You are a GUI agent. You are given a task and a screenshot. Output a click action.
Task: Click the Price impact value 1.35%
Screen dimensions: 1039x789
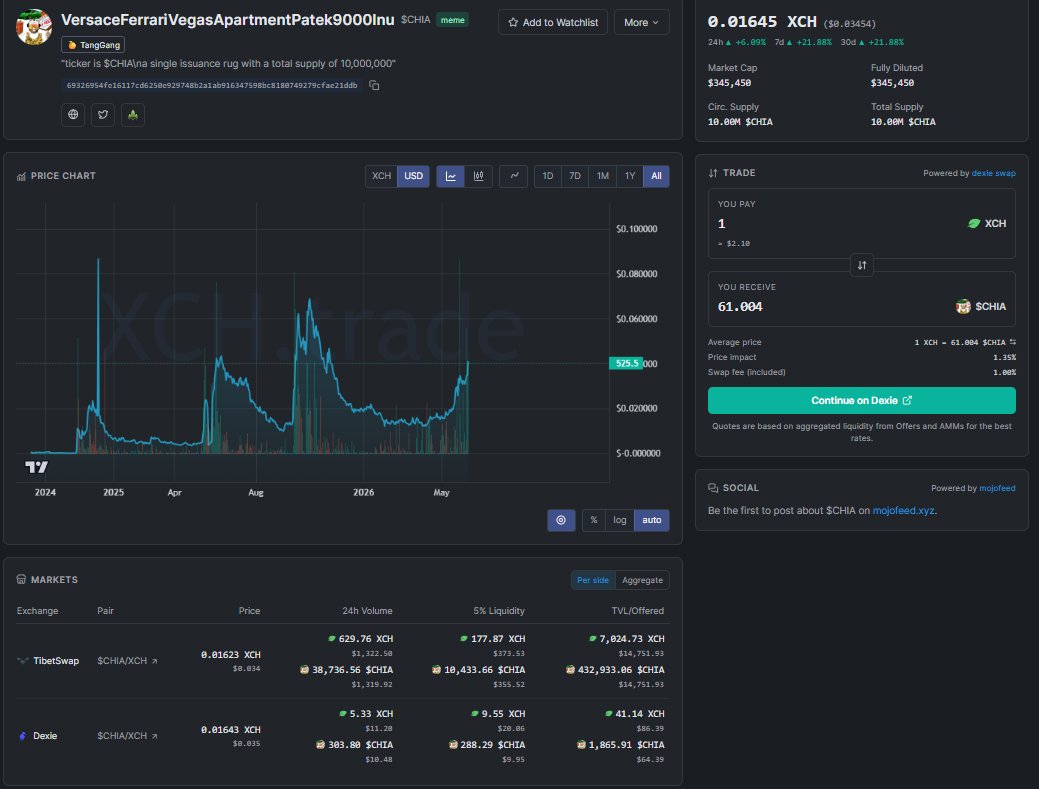pyautogui.click(x=1005, y=357)
